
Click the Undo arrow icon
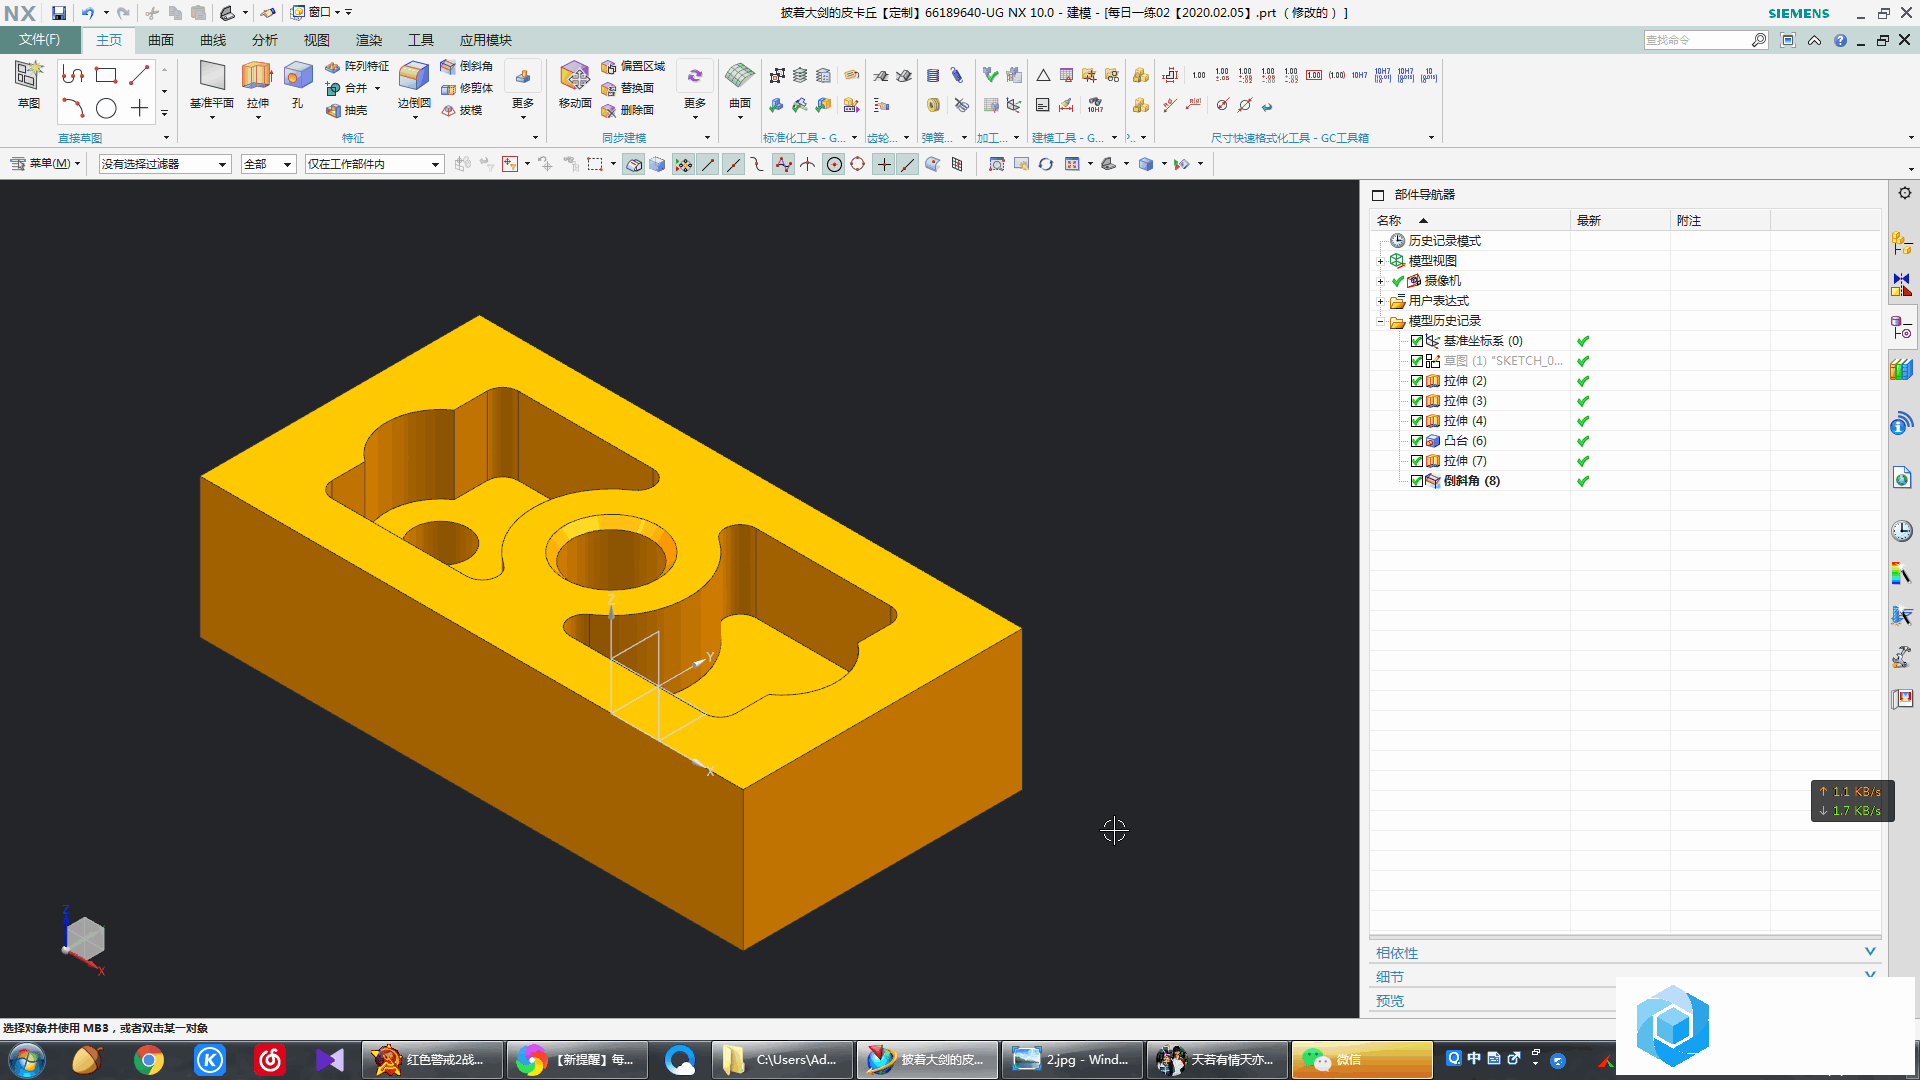[88, 13]
